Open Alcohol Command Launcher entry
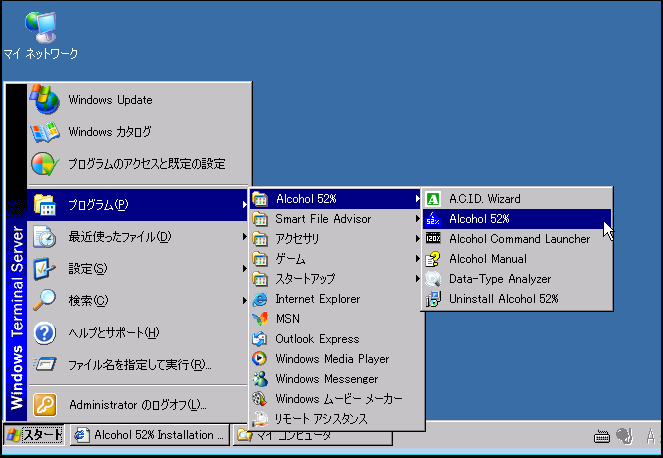Screen dimensions: 663x458 click(517, 239)
